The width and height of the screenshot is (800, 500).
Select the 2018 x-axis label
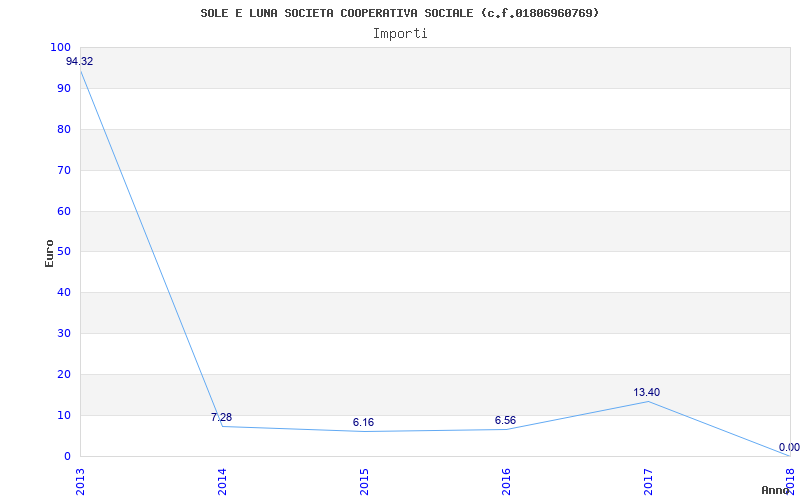coord(790,481)
